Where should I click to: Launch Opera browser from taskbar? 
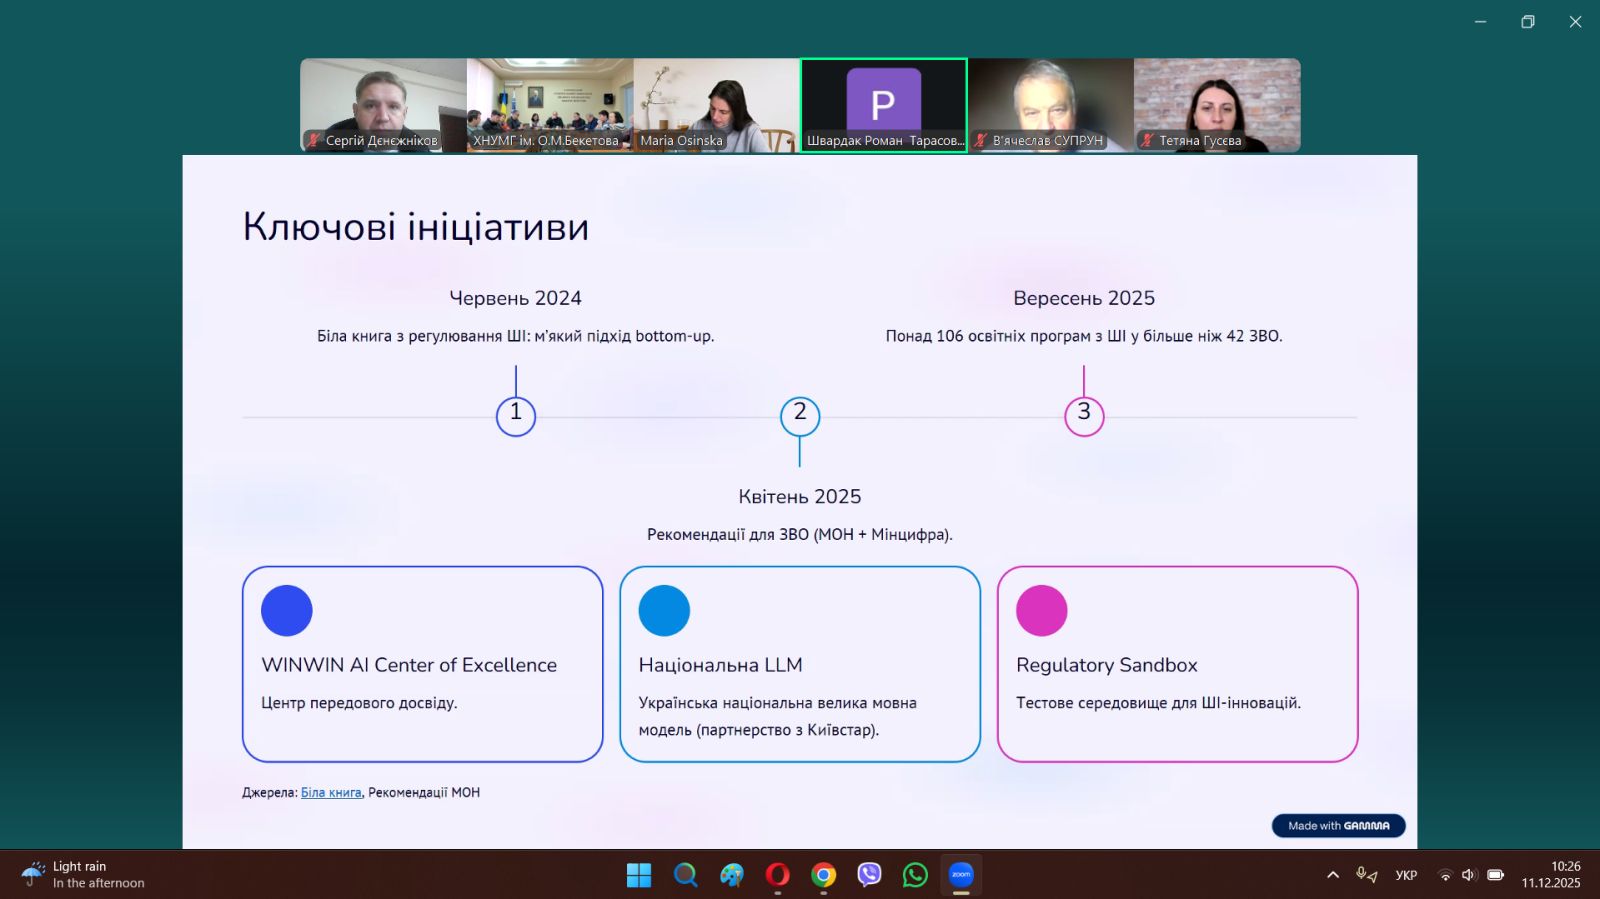777,875
